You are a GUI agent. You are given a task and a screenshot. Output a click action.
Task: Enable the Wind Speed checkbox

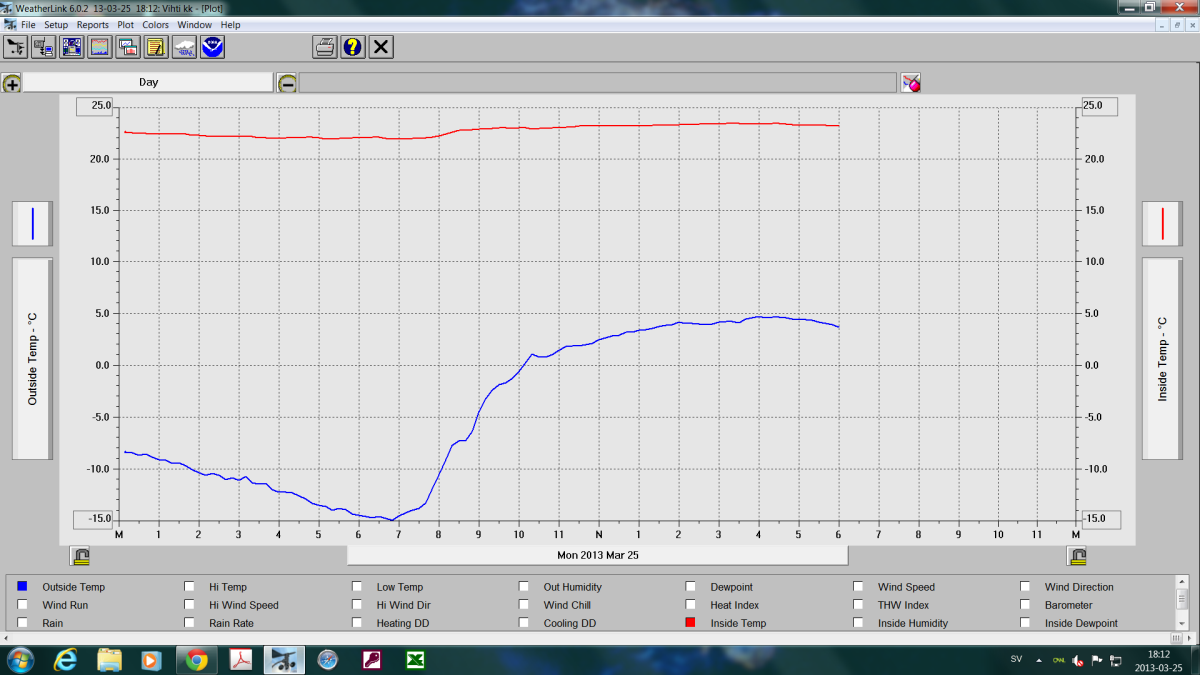pyautogui.click(x=858, y=587)
